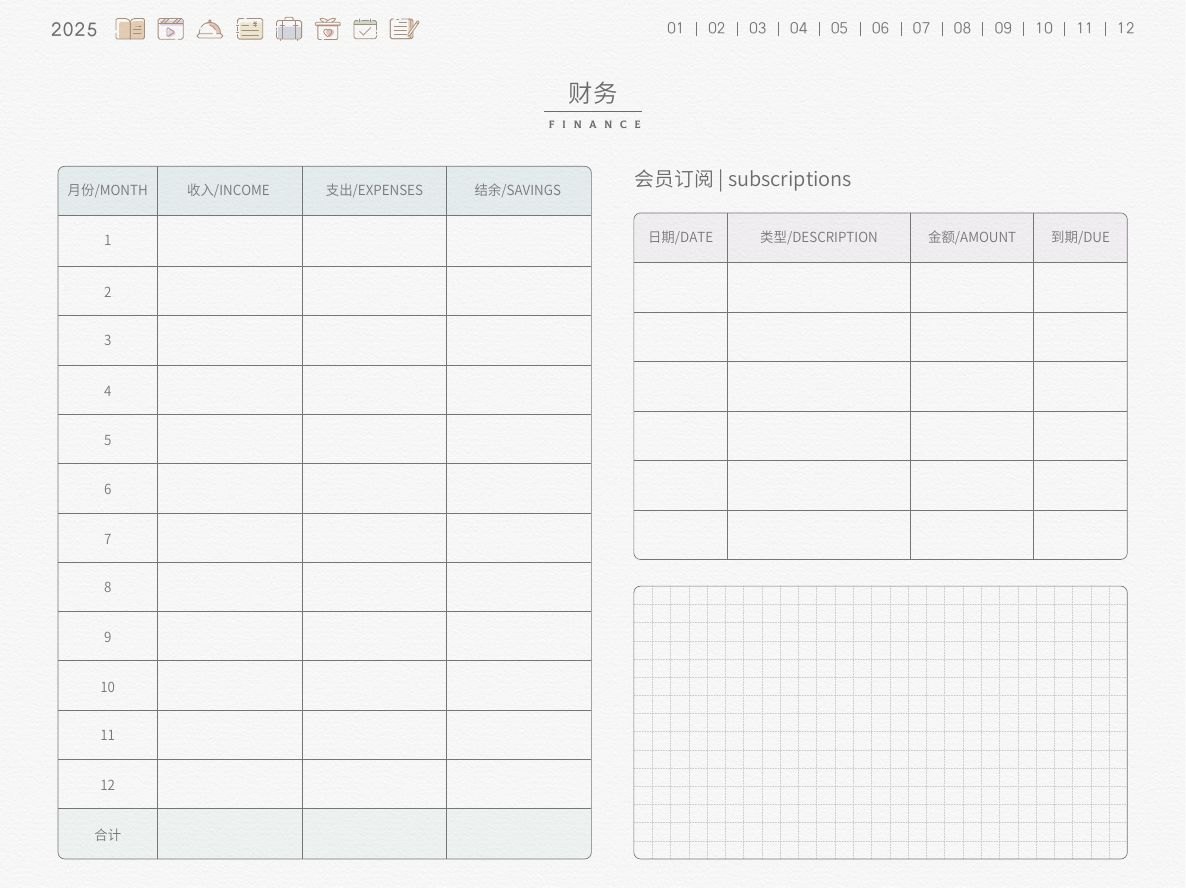The image size is (1186, 888).
Task: Click the month number 6 row label
Action: pos(107,489)
